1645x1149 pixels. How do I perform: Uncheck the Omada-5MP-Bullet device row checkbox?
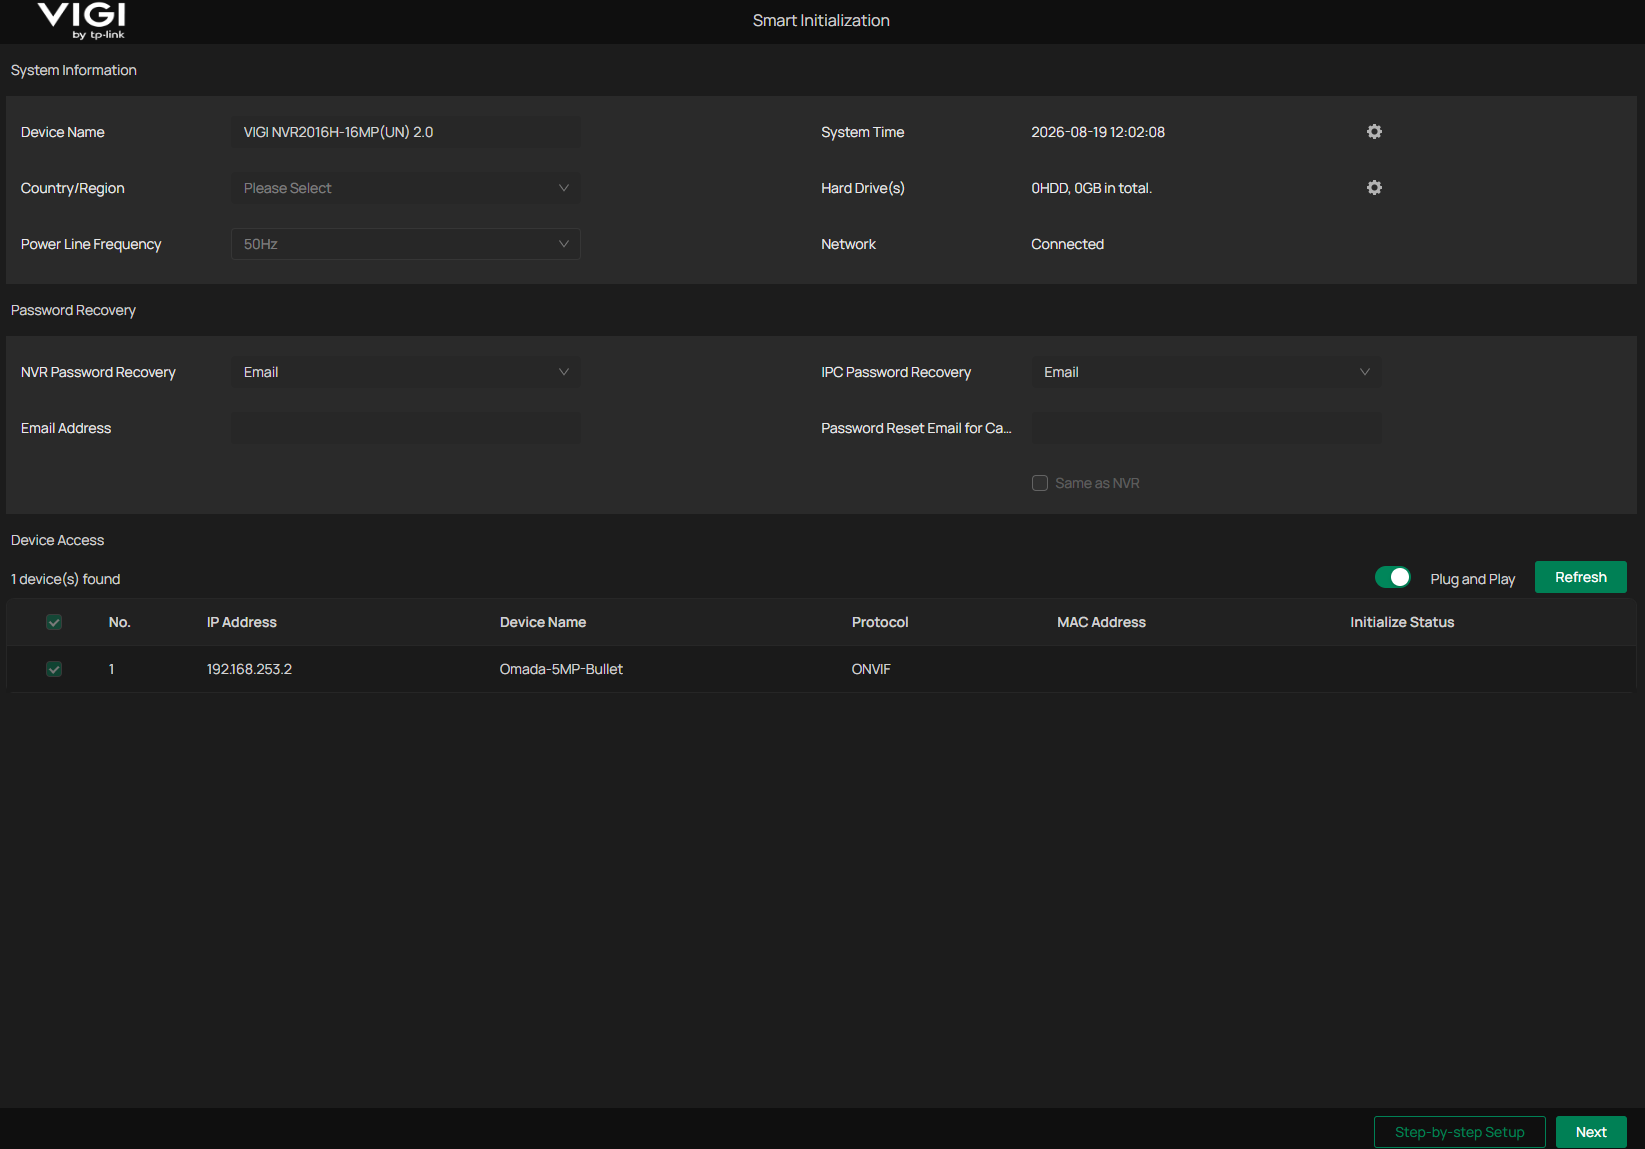point(54,669)
